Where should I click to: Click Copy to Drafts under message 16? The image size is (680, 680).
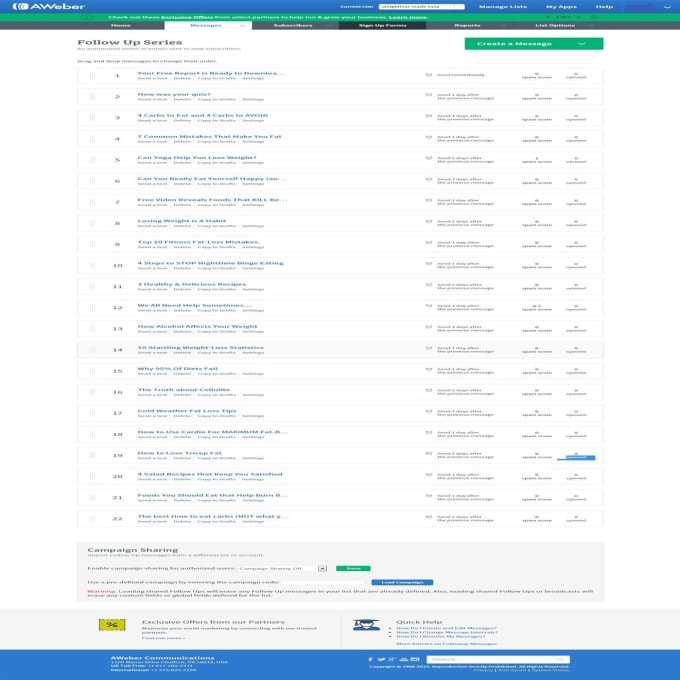coord(216,395)
